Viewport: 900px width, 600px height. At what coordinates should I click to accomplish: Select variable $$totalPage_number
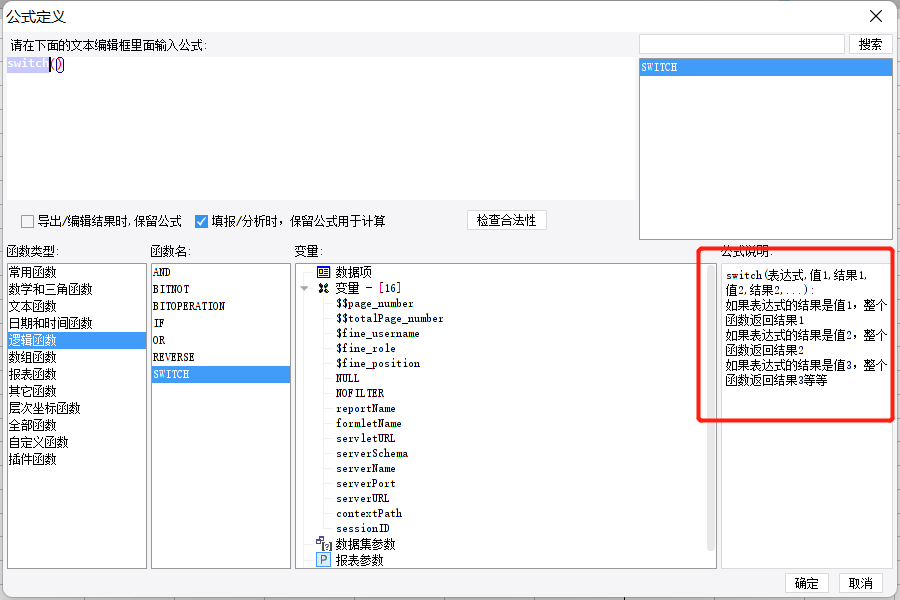coord(390,319)
